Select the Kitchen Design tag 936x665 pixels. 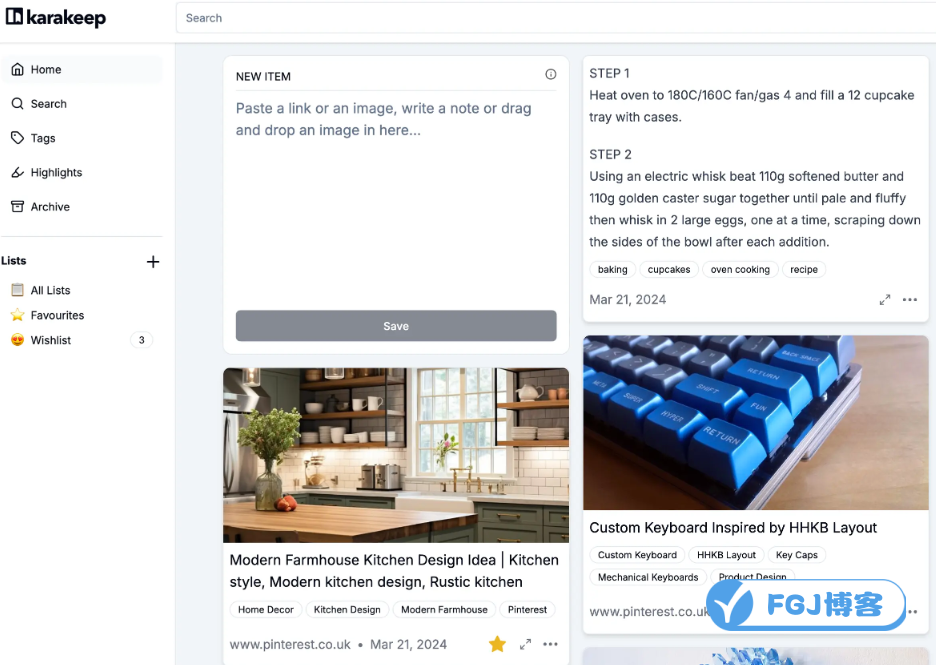(347, 609)
